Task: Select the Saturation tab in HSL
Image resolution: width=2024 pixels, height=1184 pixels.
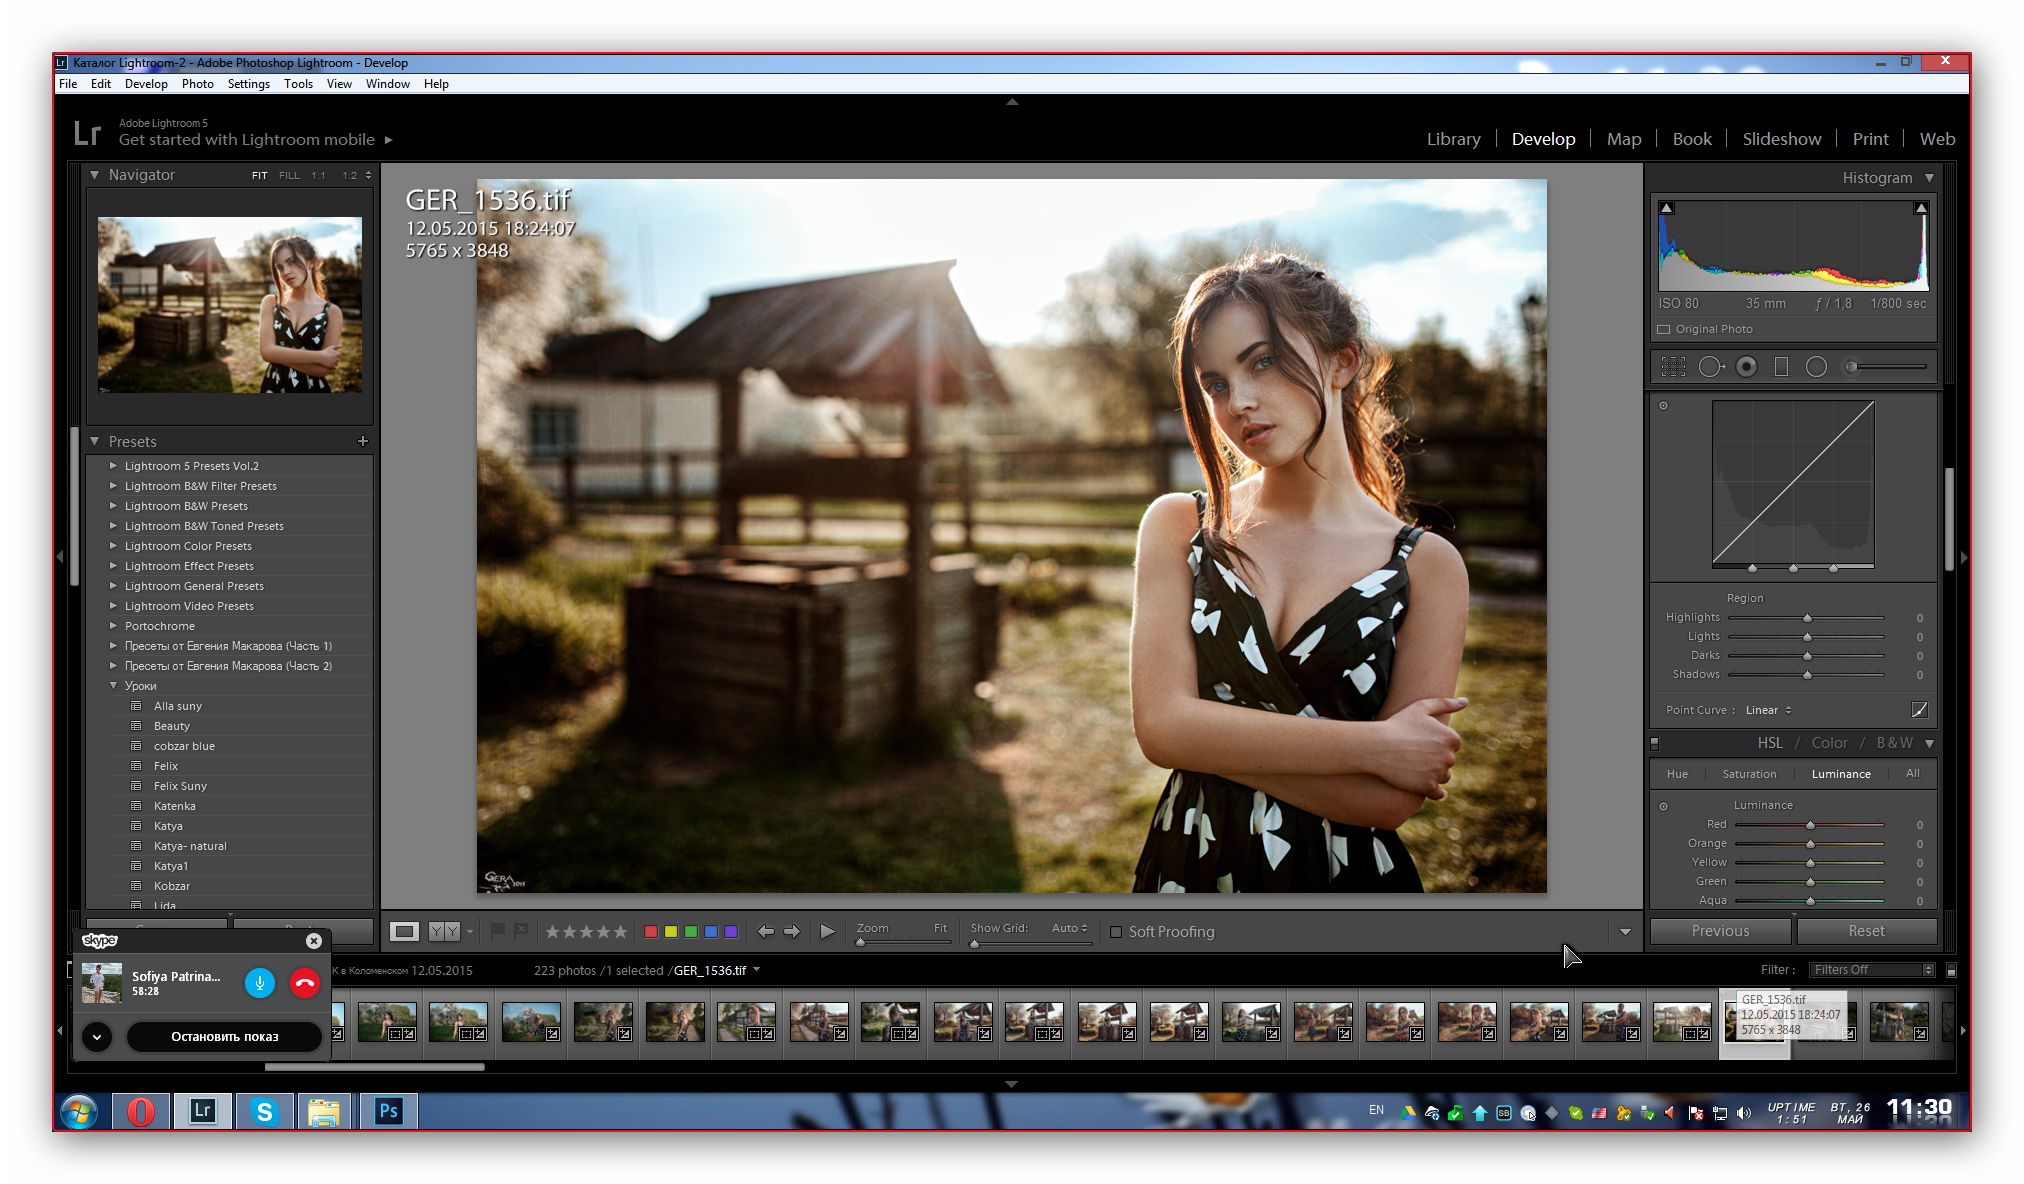Action: (1749, 774)
